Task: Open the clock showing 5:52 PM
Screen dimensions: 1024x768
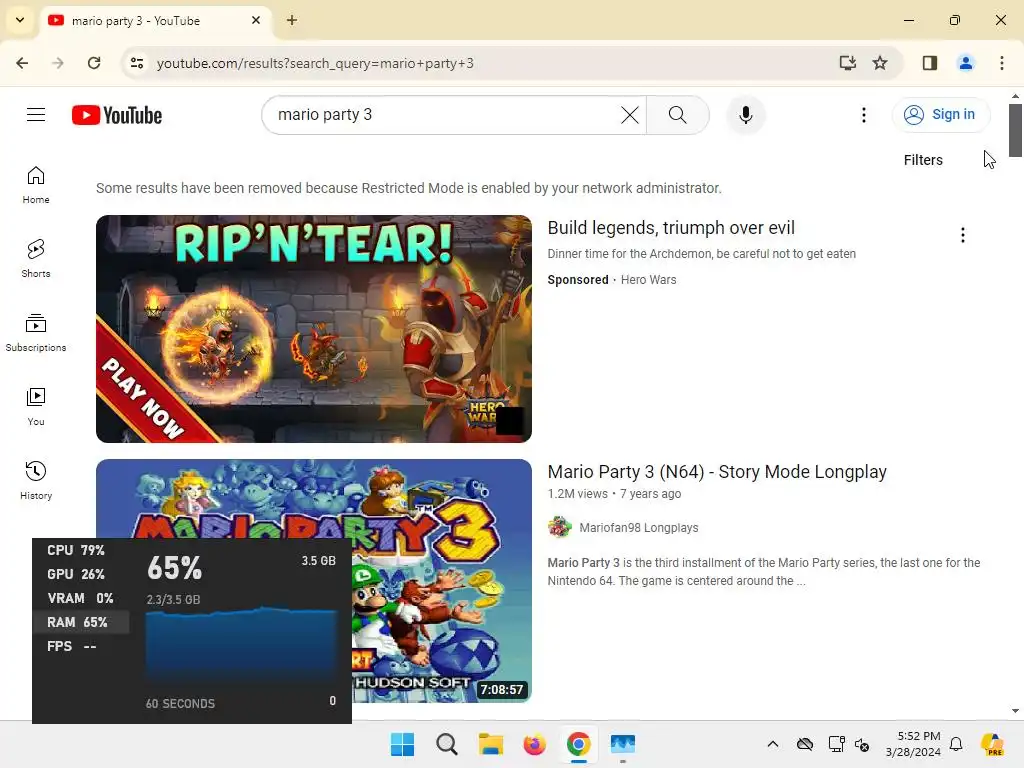Action: pos(913,744)
